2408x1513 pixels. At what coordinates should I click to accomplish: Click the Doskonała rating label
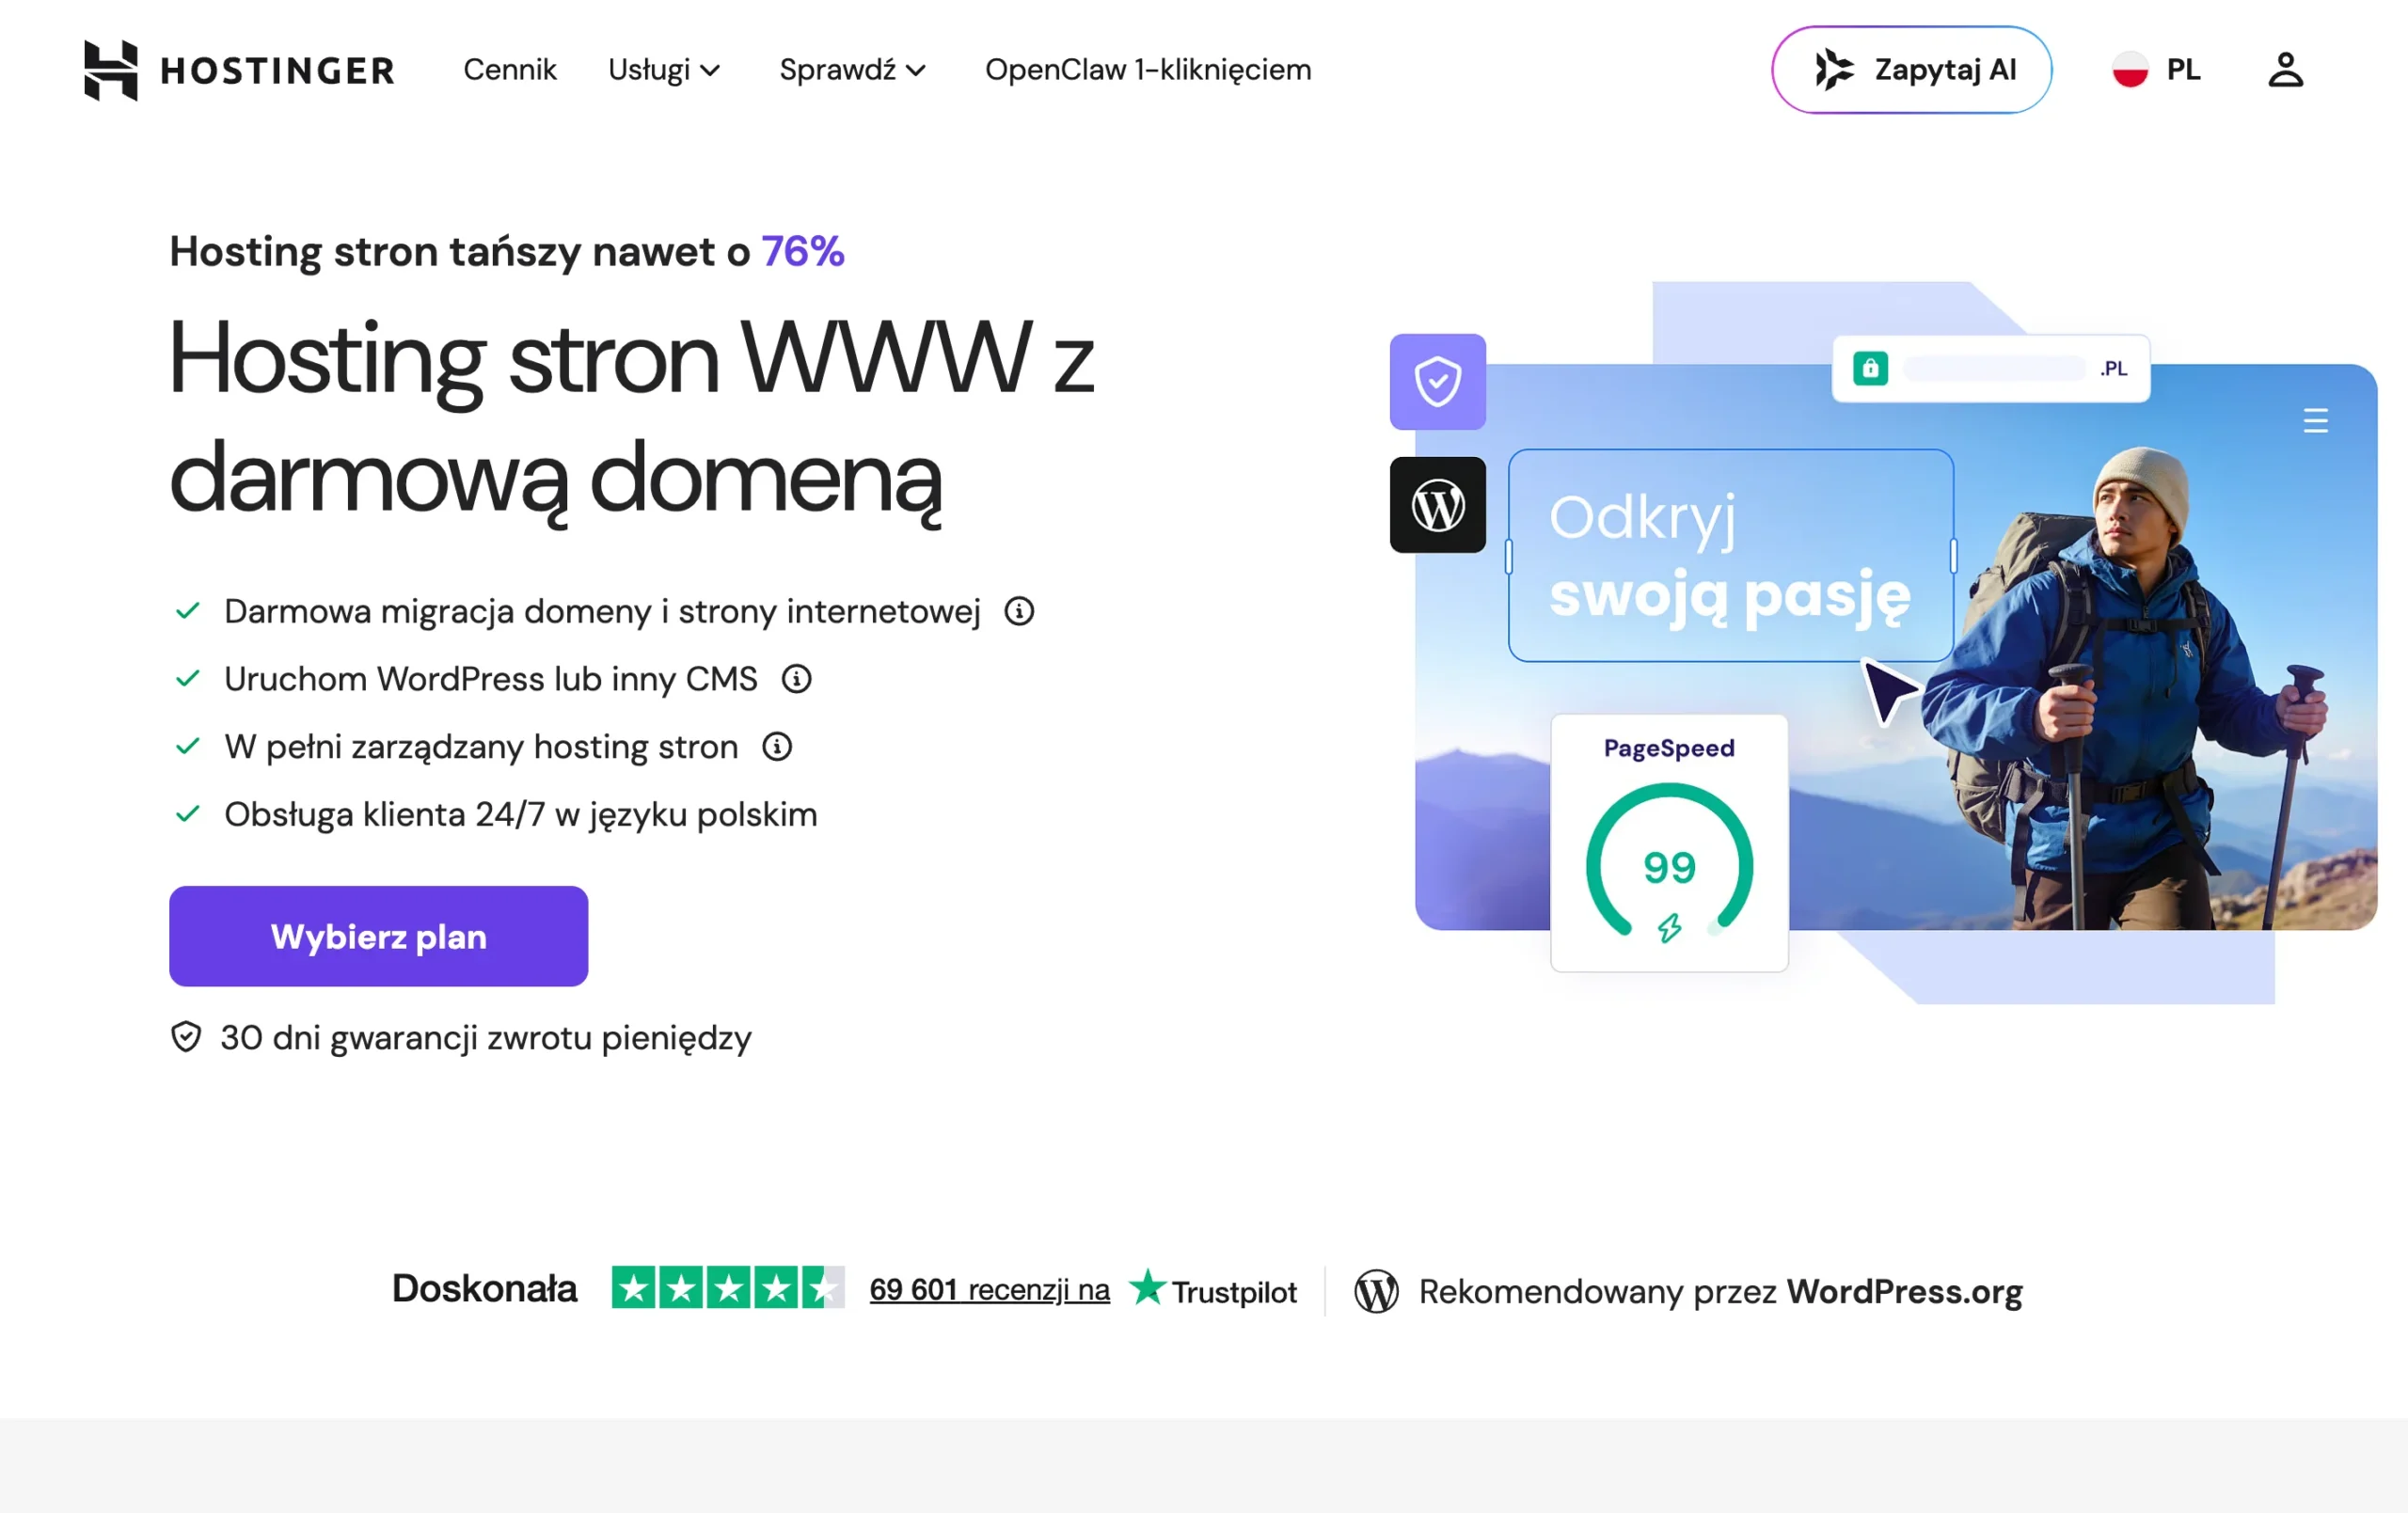click(x=484, y=1289)
